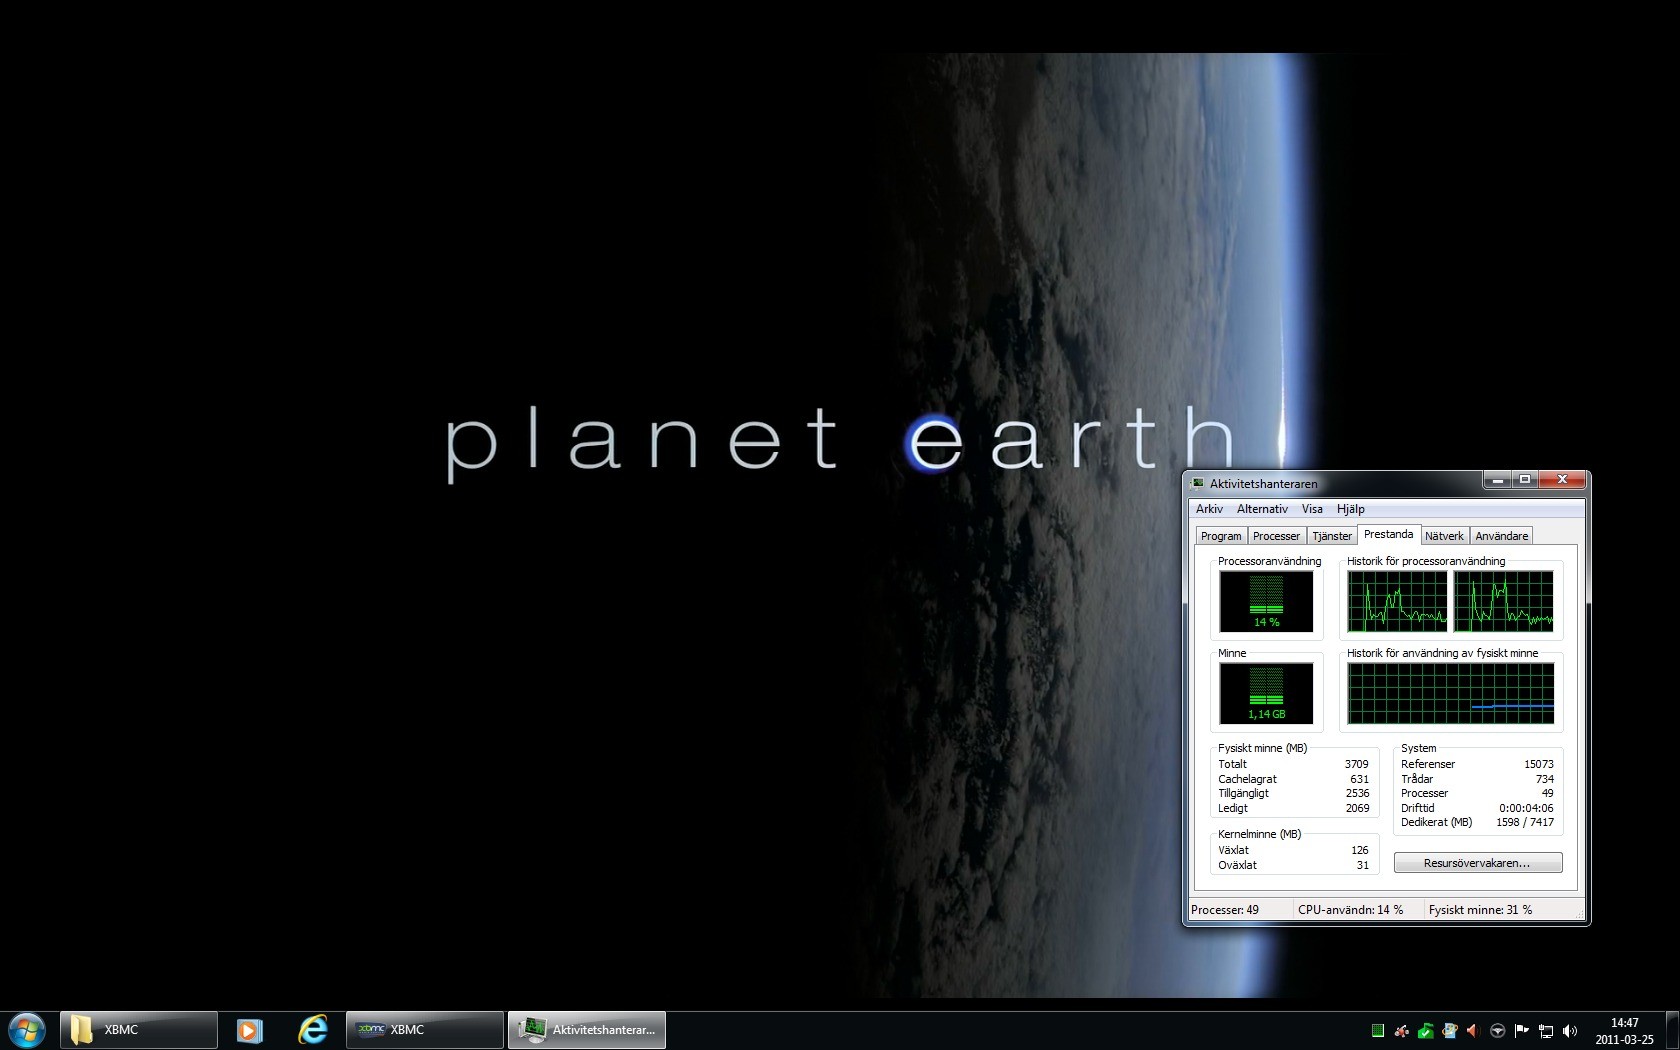Click the Resursövervakaren button
This screenshot has height=1050, width=1680.
pyautogui.click(x=1478, y=863)
